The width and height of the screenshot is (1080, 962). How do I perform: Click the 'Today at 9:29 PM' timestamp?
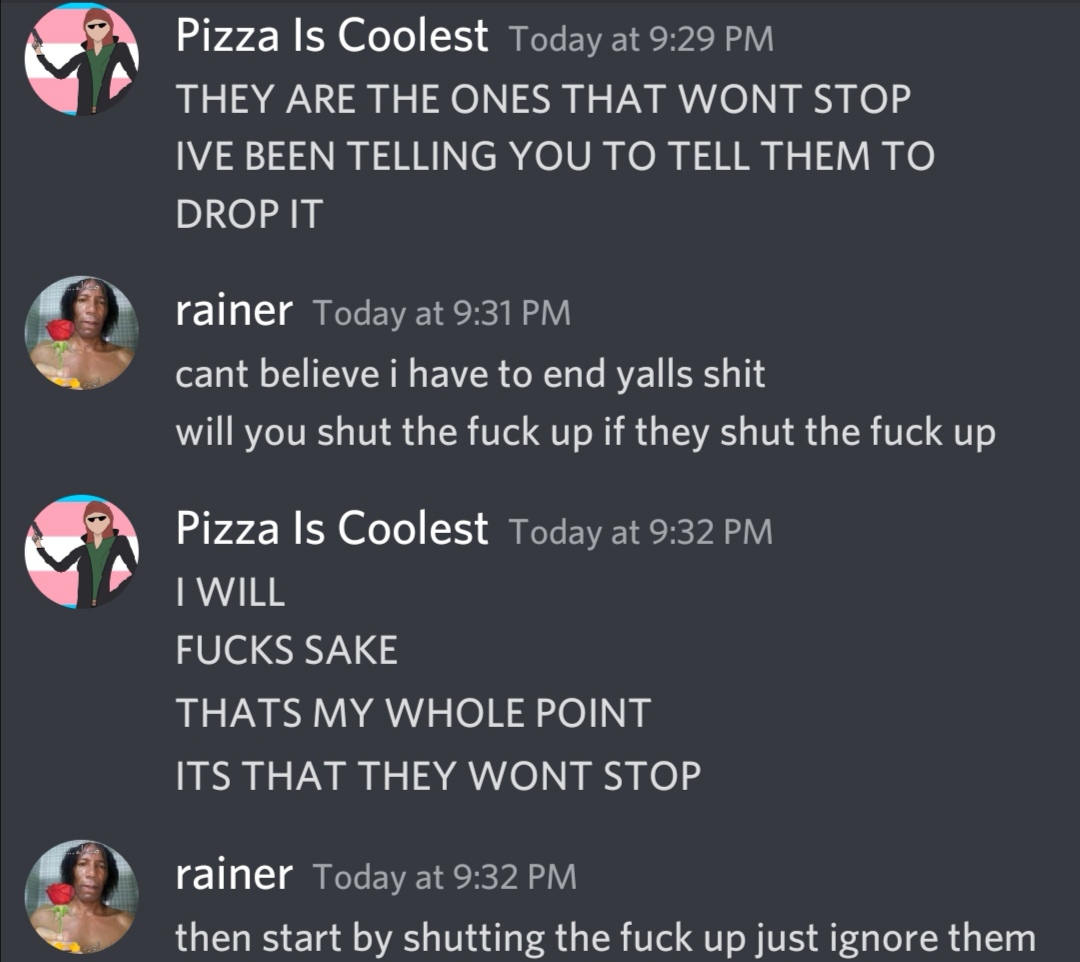tap(641, 39)
